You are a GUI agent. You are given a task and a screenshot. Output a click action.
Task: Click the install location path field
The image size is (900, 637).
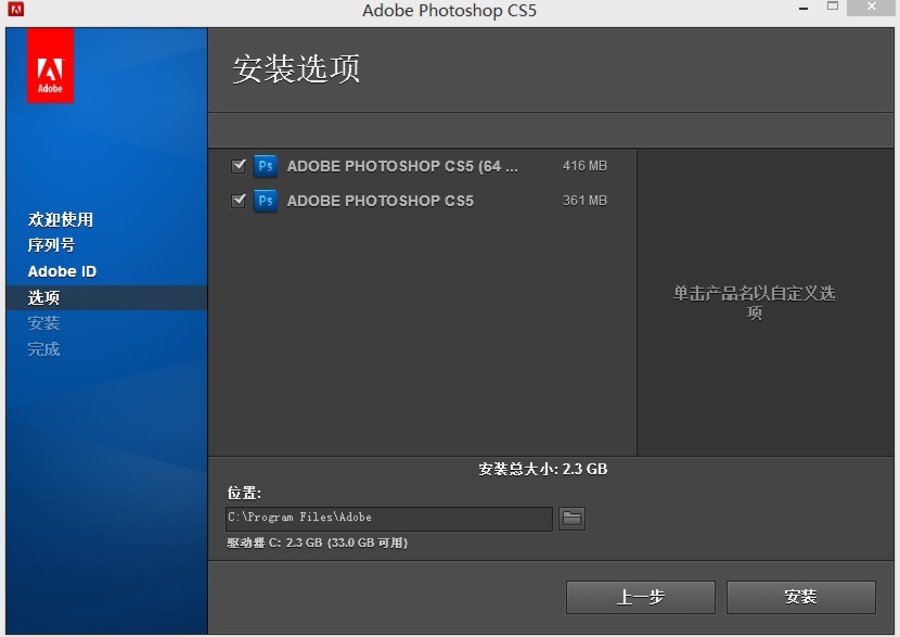tap(388, 518)
